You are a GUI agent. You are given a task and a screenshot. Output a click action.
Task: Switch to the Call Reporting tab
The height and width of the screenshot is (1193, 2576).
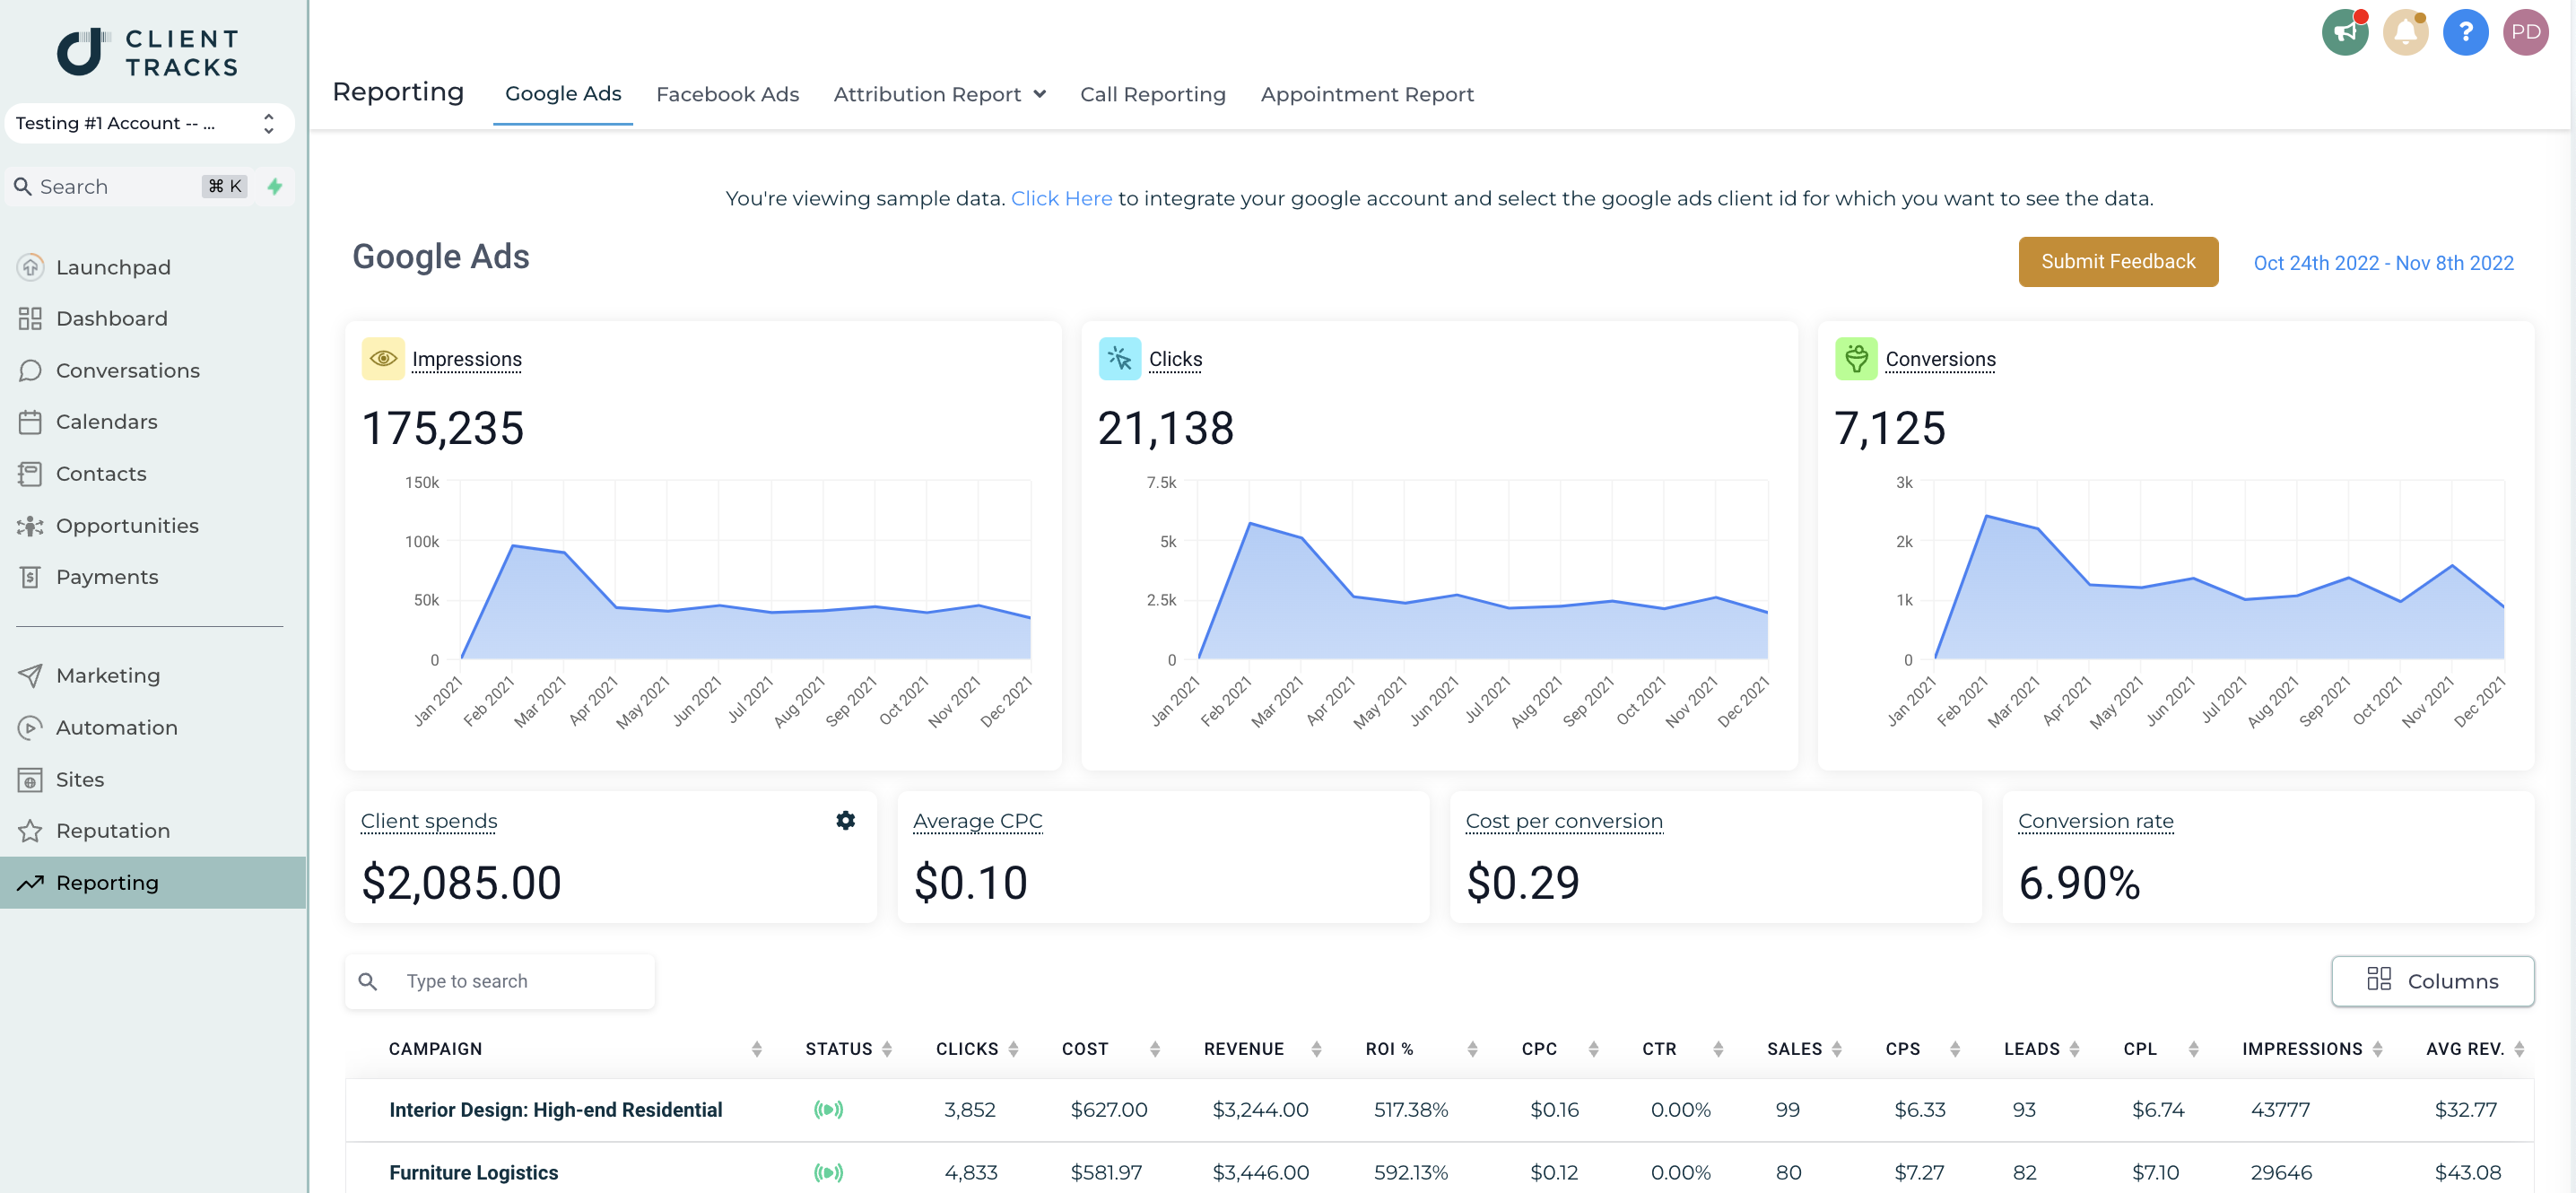[x=1152, y=93]
